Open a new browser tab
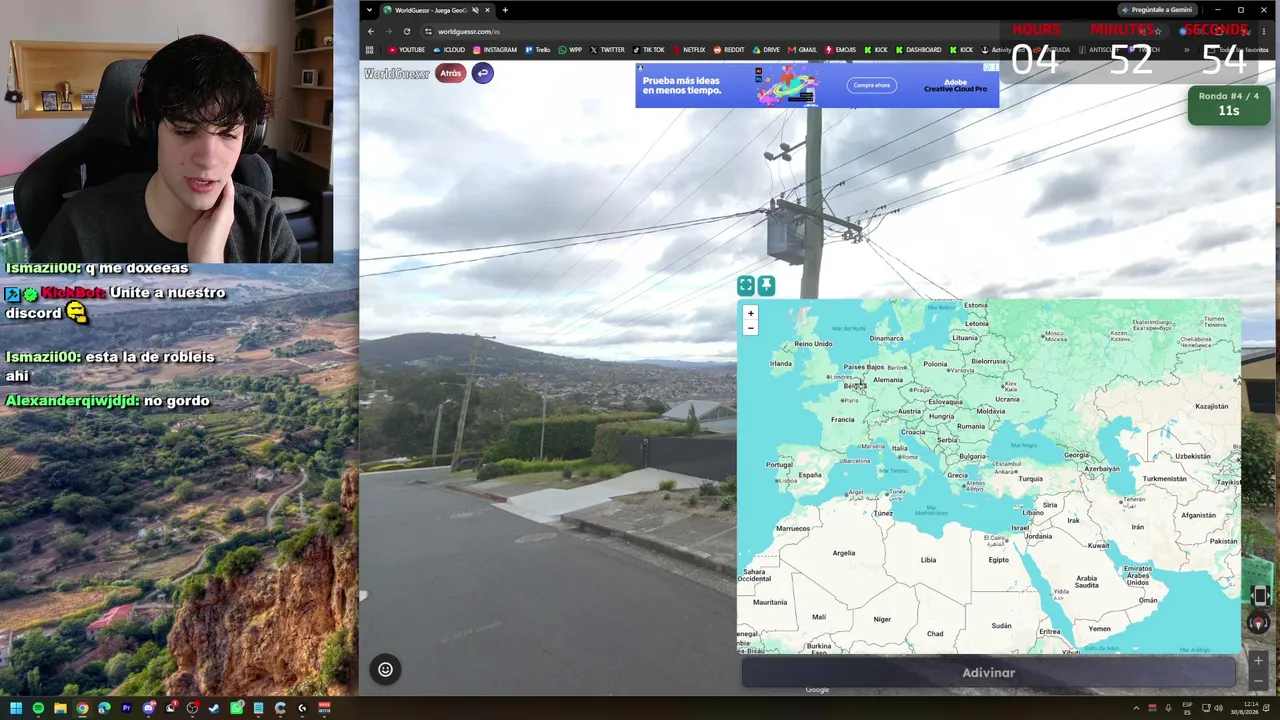 coord(505,10)
